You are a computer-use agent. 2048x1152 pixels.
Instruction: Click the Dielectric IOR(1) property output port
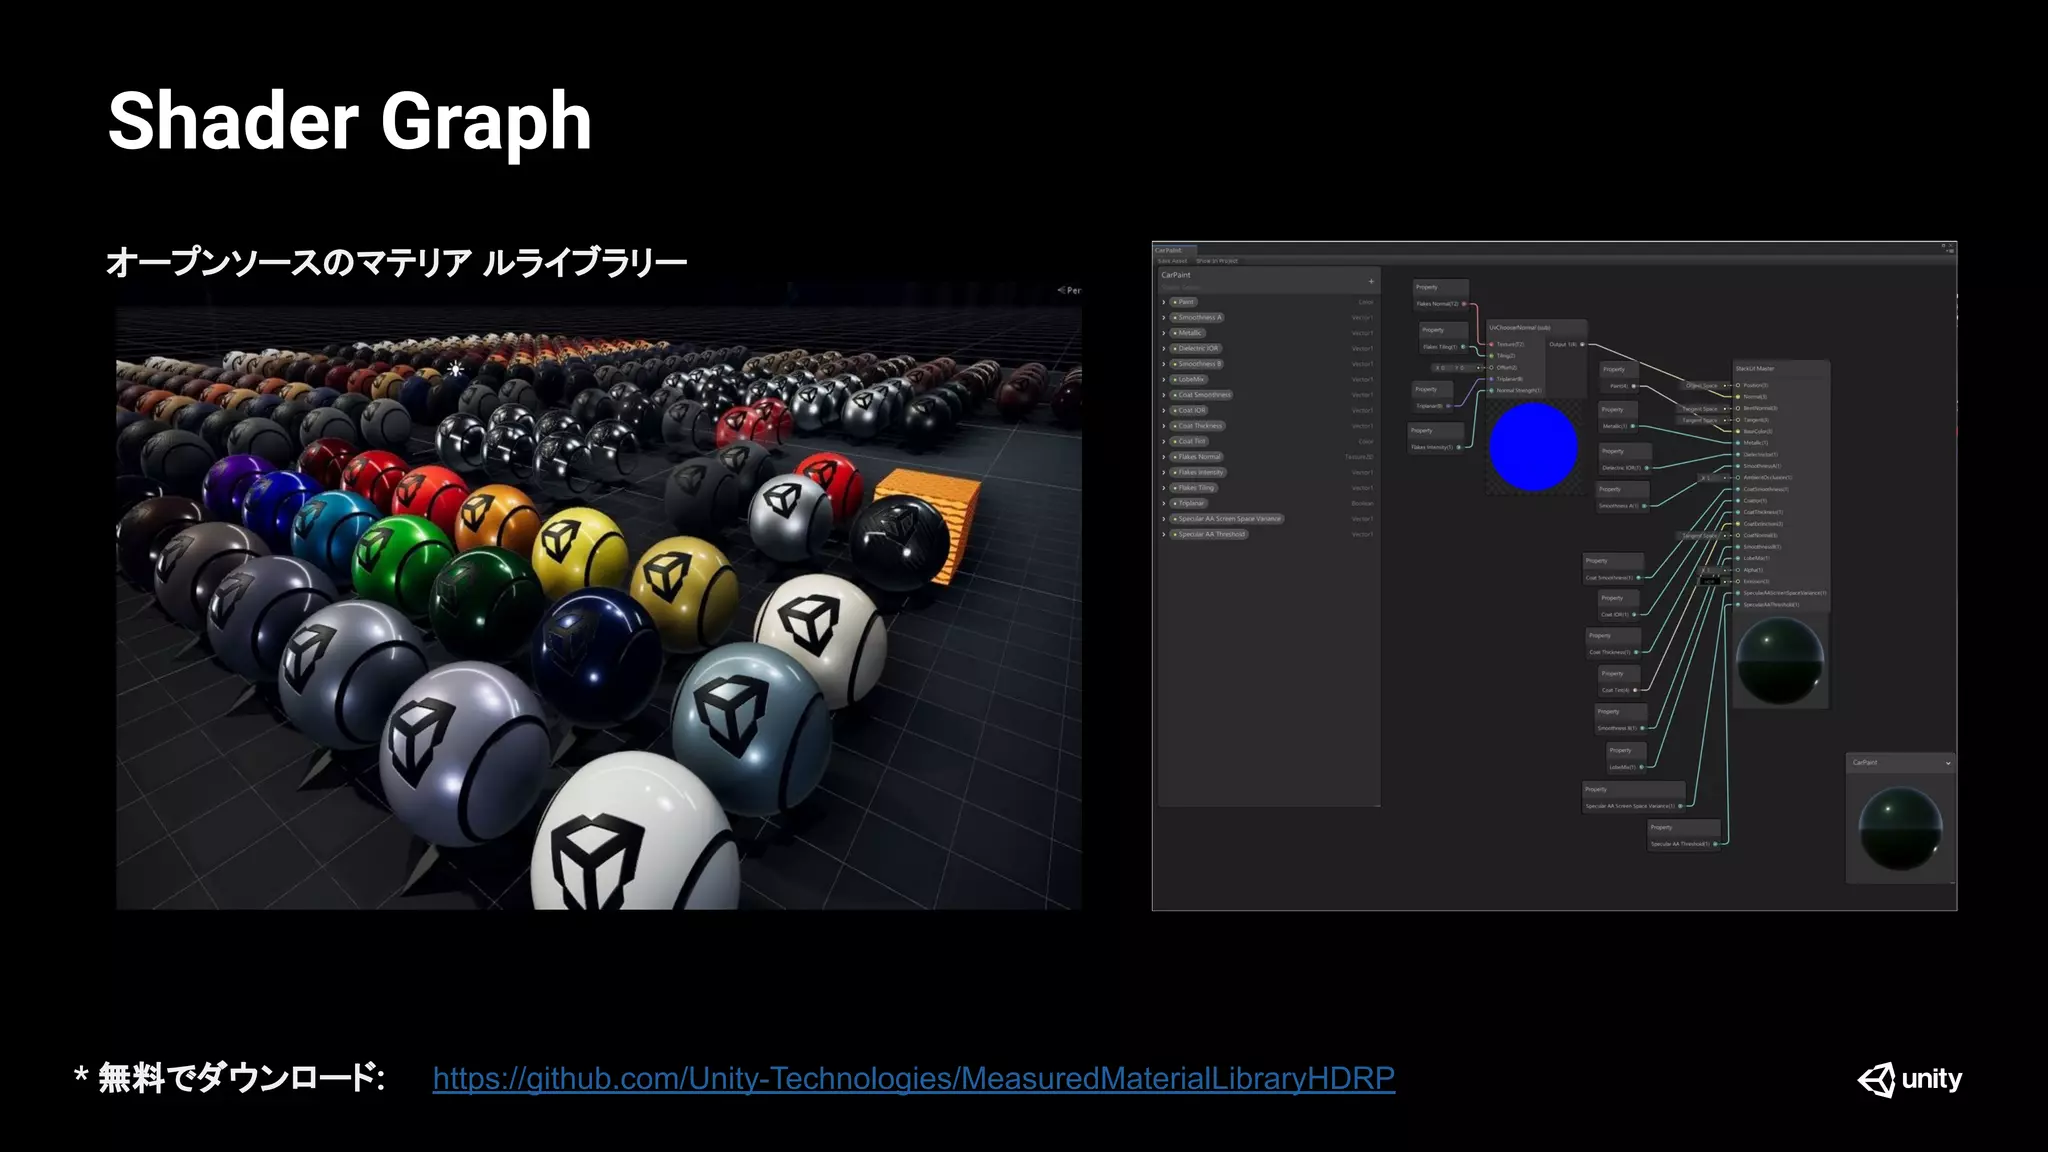click(1646, 468)
